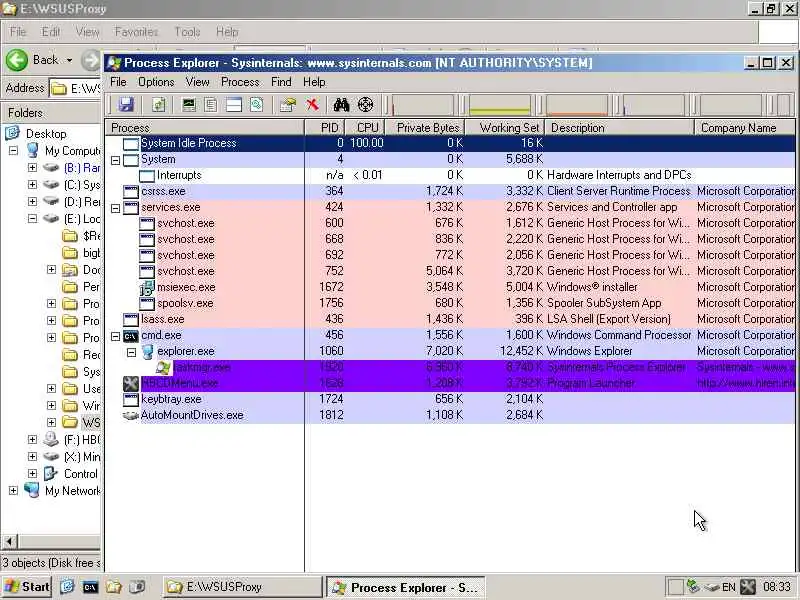Click the explorer.exe process icon

[x=147, y=352]
